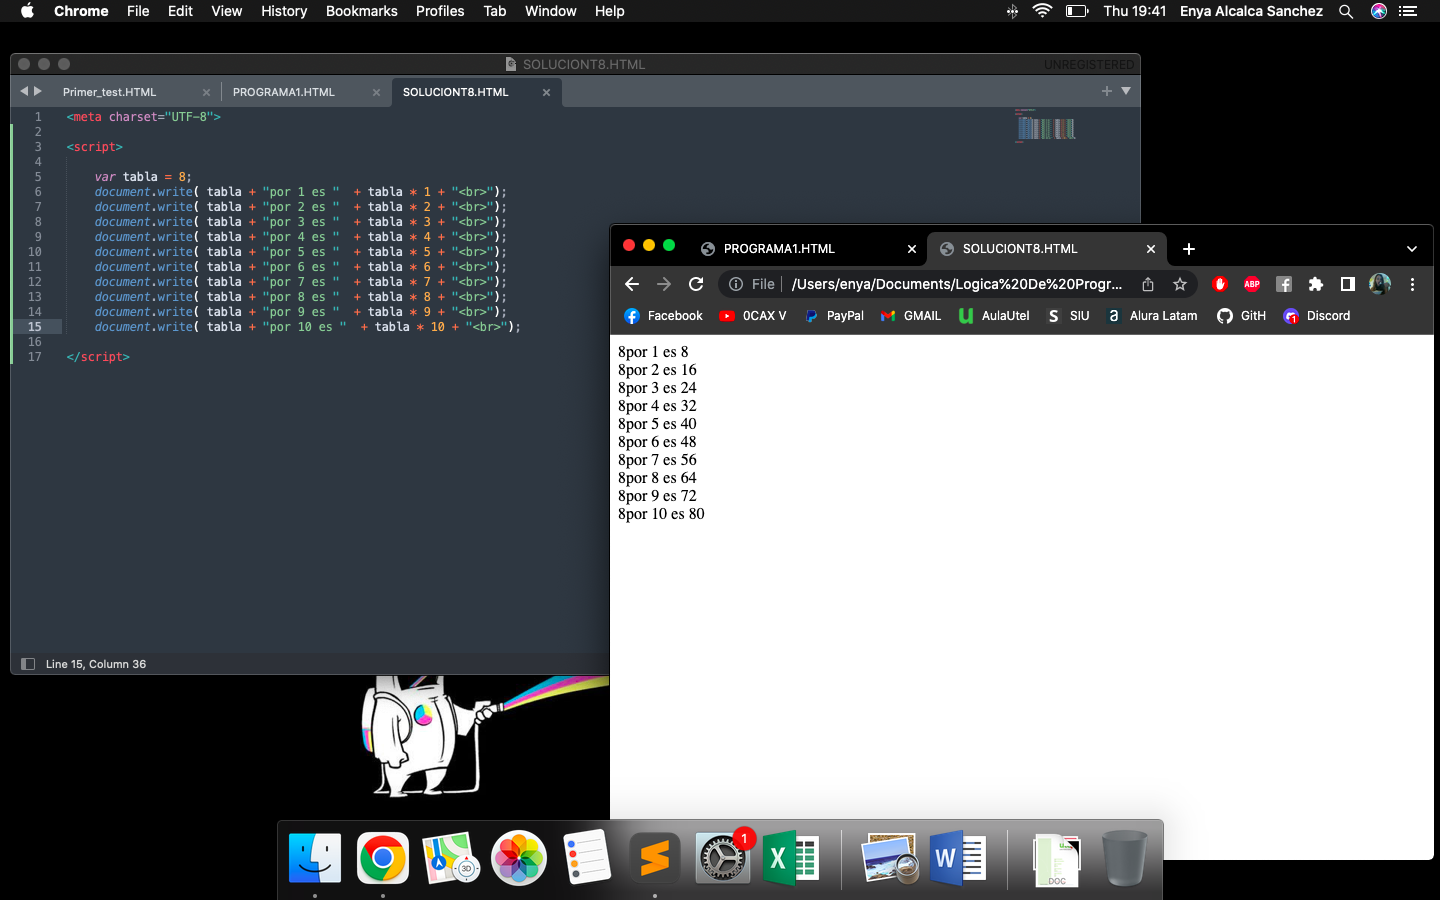1440x900 pixels.
Task: Open Maps from the Dock
Action: point(451,858)
